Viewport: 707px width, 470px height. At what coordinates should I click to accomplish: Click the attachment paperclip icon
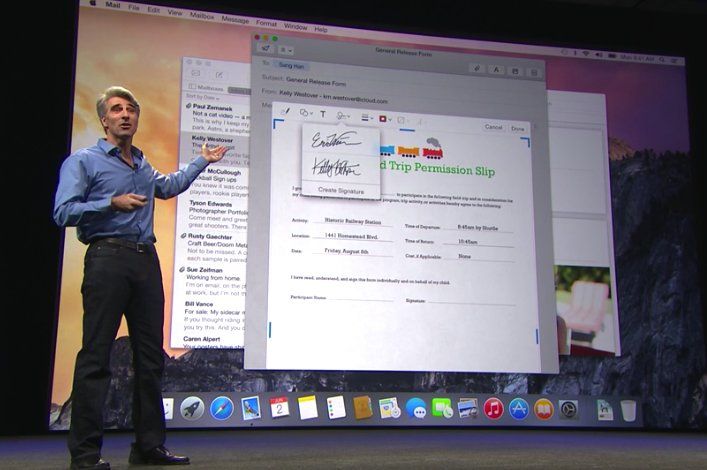coord(477,69)
